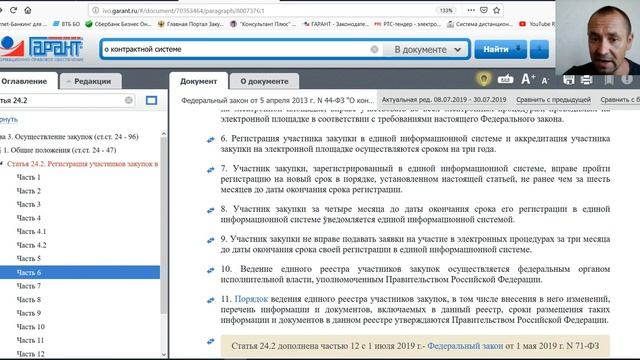Click 'Актуальная ред. 08.07.2019 - 30.07.2019' label

[444, 100]
